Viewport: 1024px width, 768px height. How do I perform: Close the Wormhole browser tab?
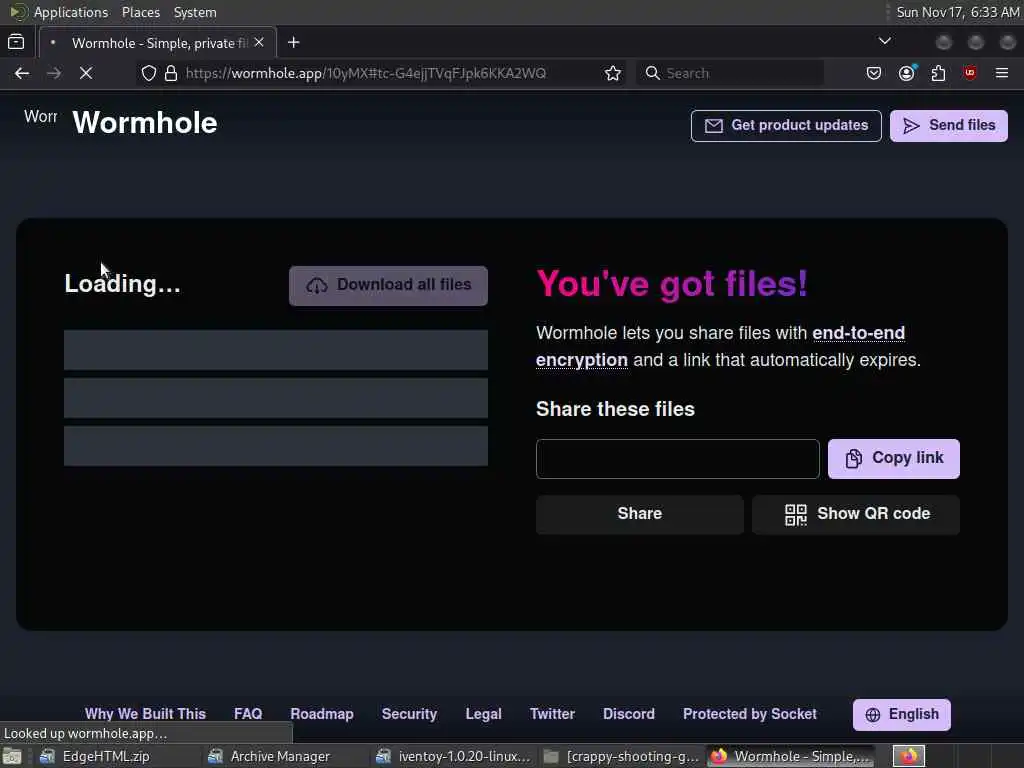pos(259,42)
